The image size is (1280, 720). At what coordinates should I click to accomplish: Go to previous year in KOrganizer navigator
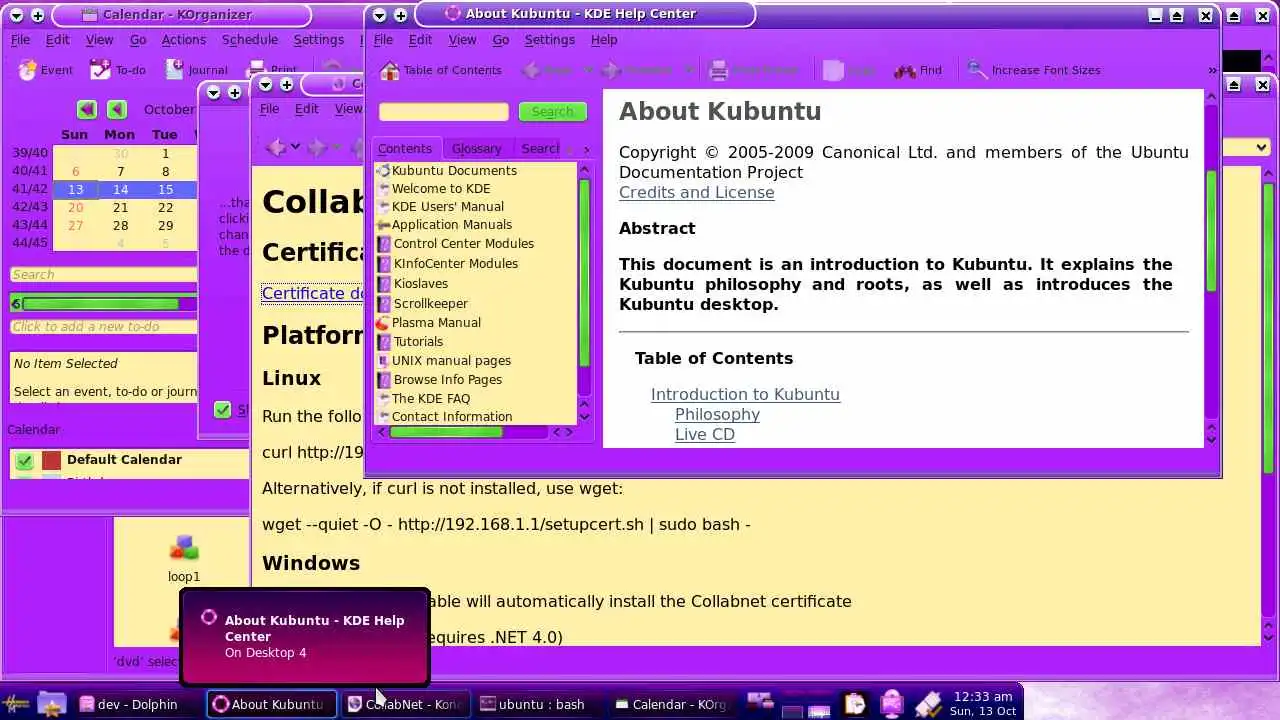click(x=87, y=109)
